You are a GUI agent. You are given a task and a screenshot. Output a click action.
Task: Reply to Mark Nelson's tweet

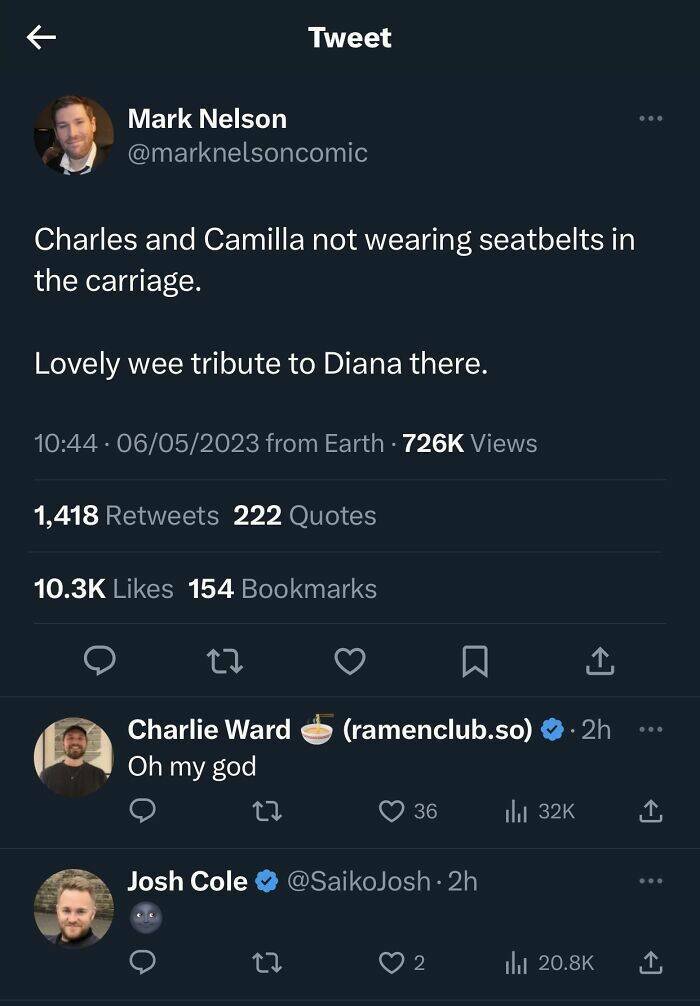99,661
